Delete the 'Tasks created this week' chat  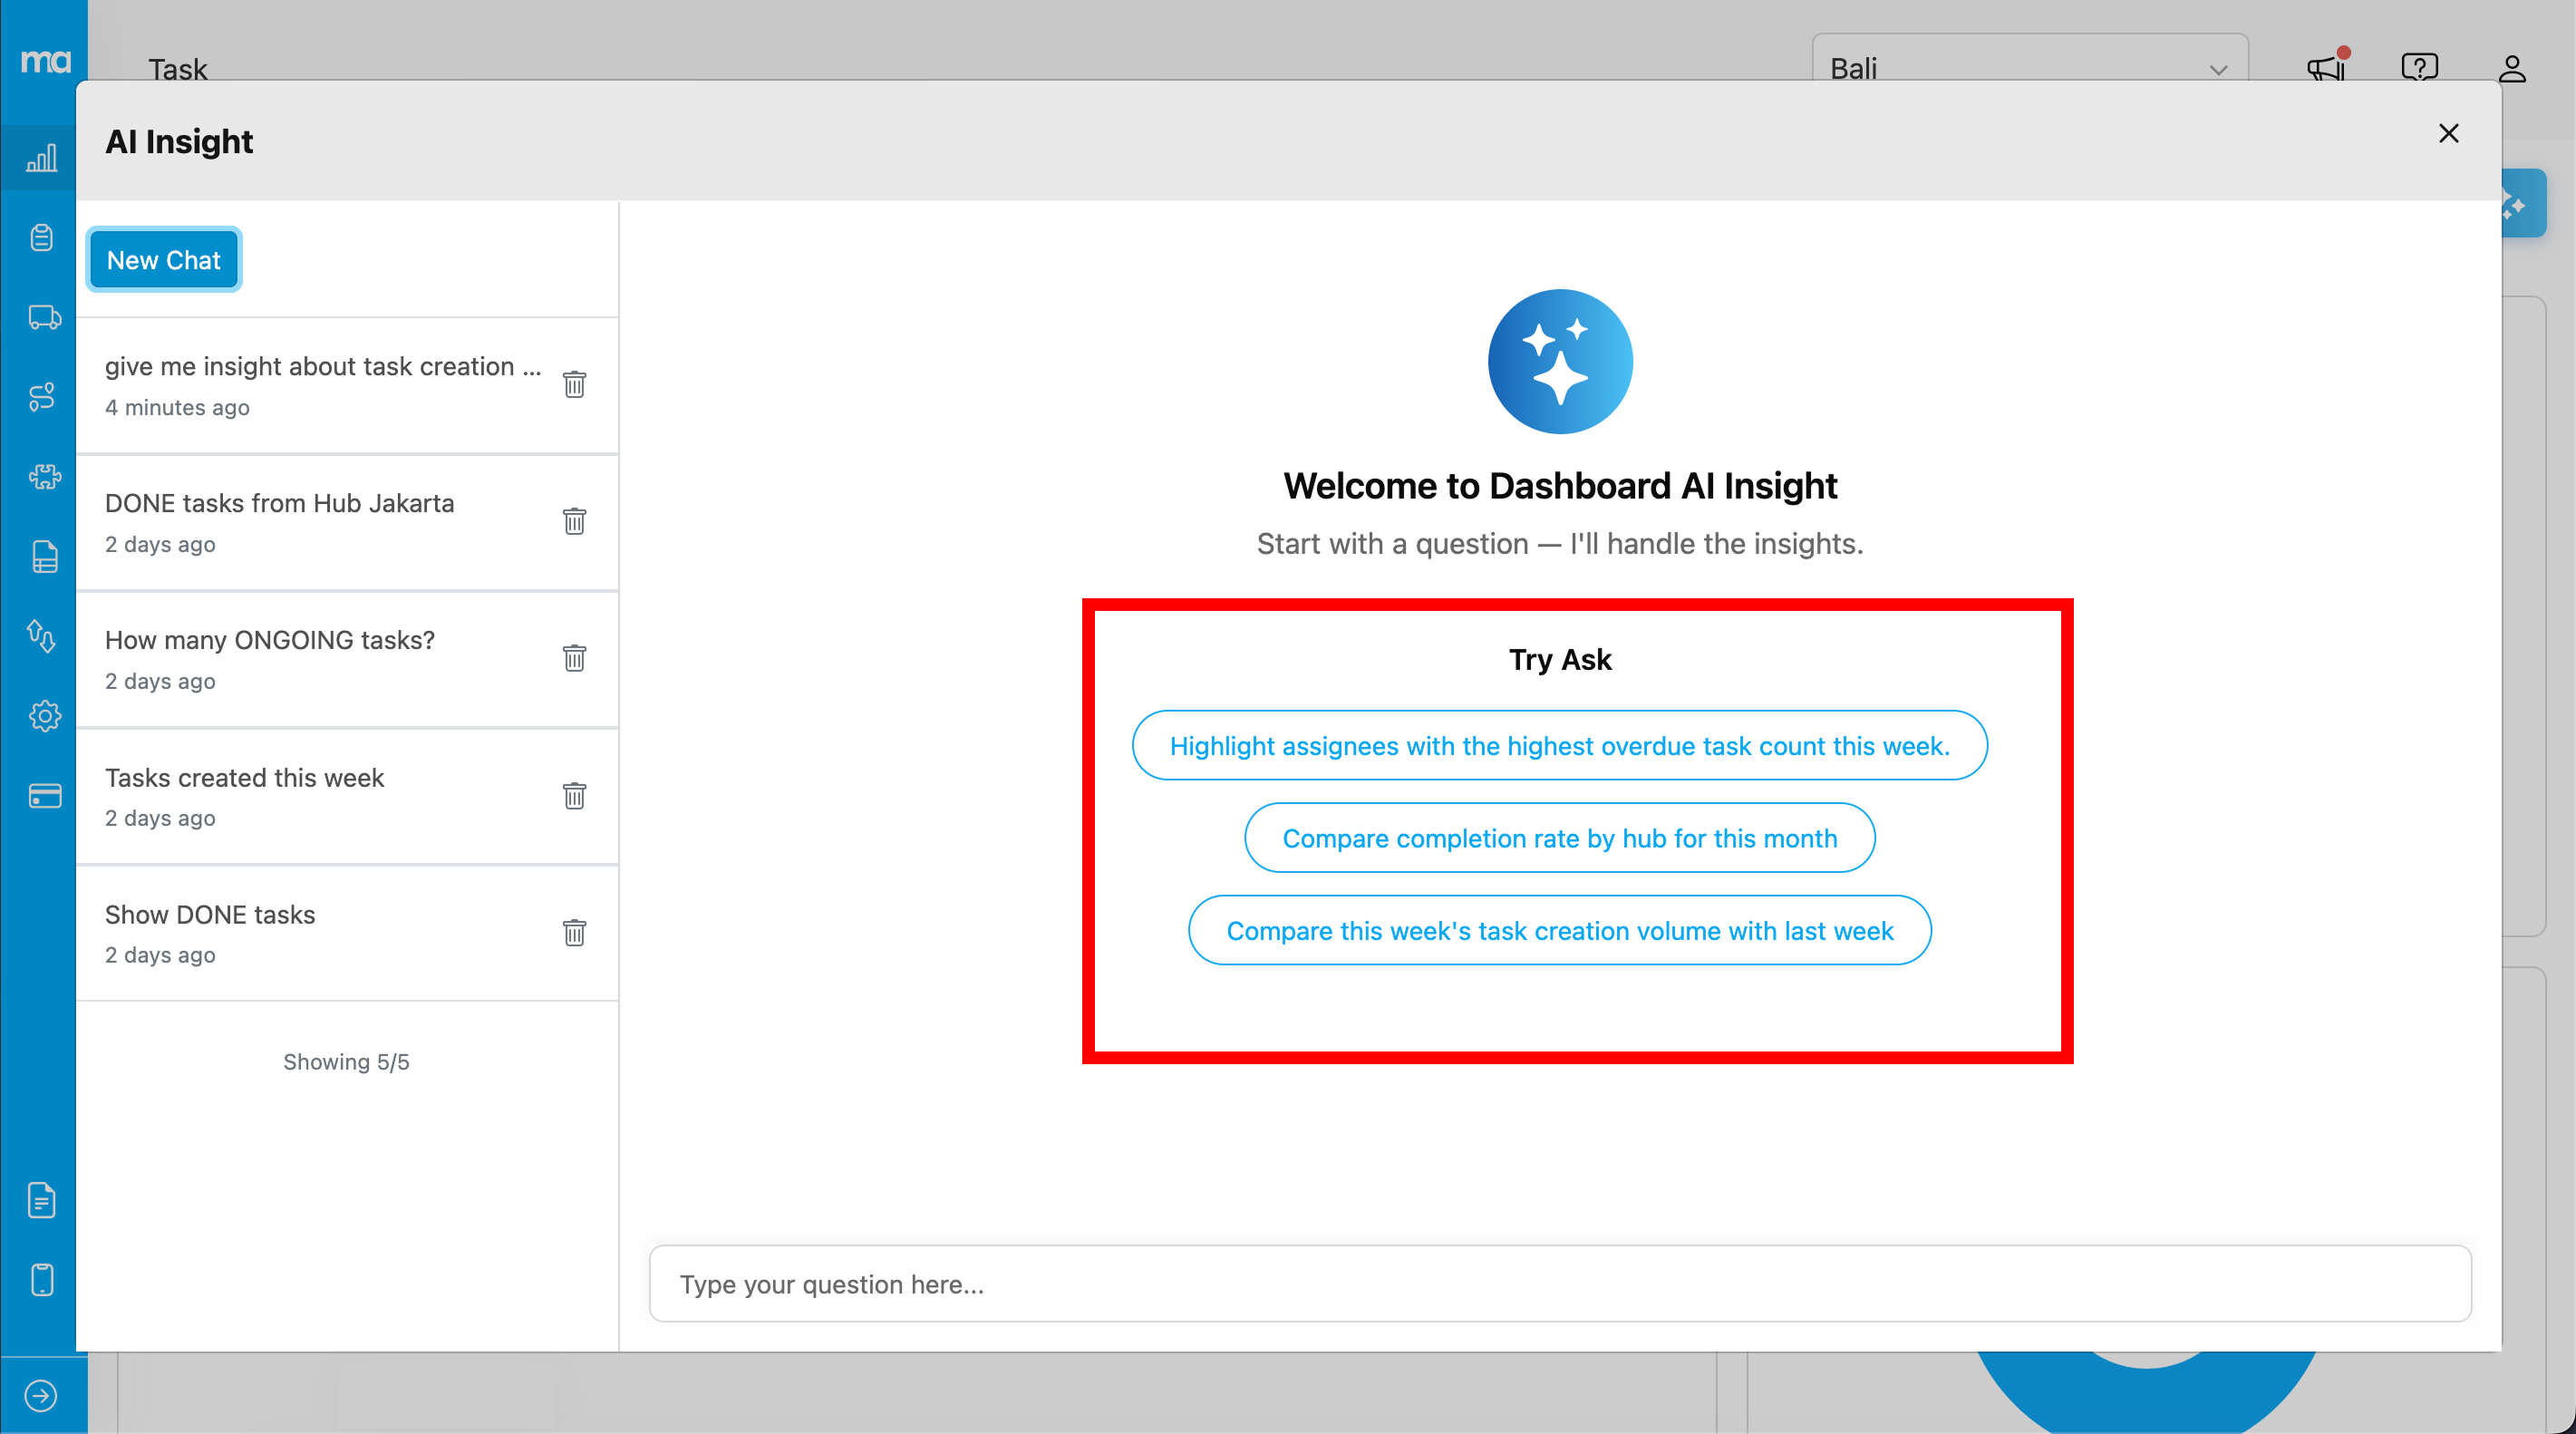(574, 796)
